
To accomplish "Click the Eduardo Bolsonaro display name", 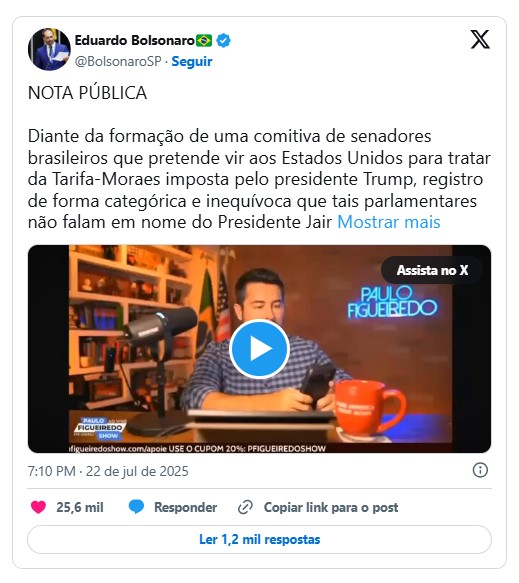I will (x=135, y=40).
